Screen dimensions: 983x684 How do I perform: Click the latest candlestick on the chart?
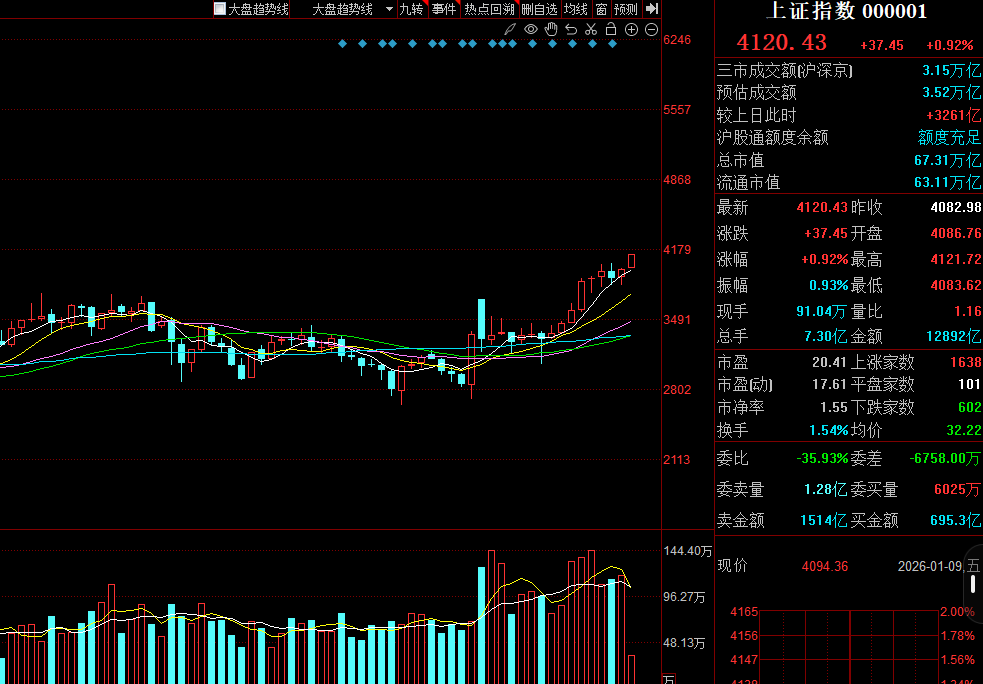tap(631, 261)
